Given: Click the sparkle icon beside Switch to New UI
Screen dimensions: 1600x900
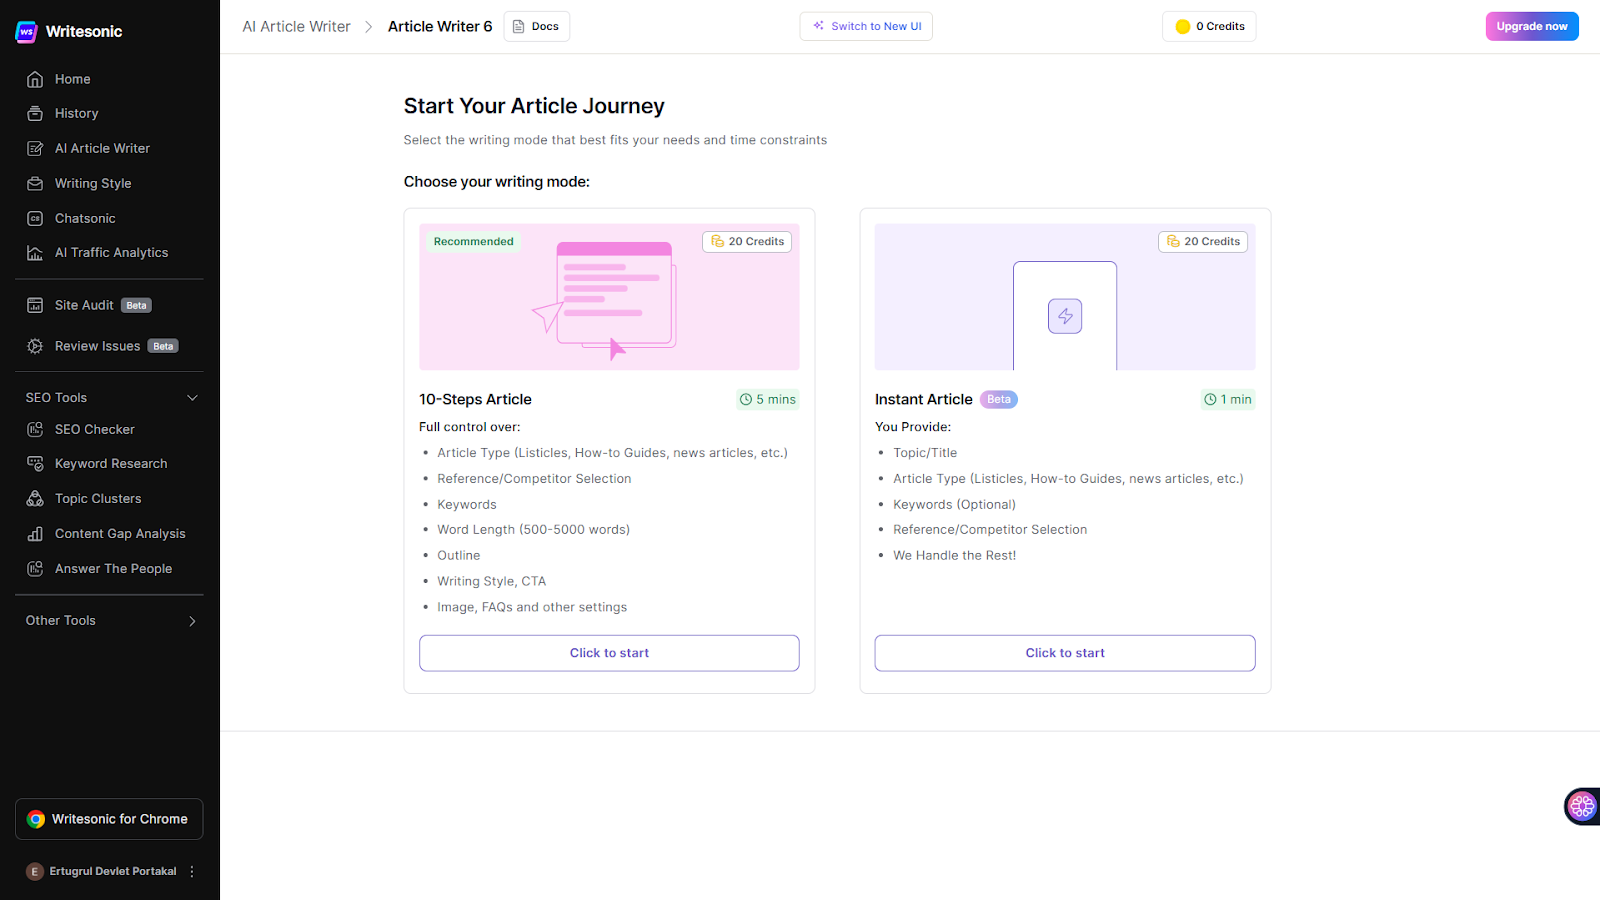Looking at the screenshot, I should [818, 26].
